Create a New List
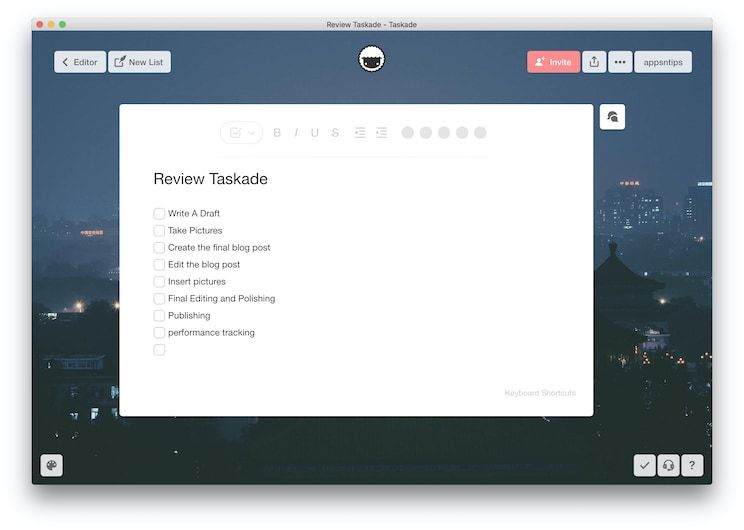744x530 pixels. coord(139,62)
